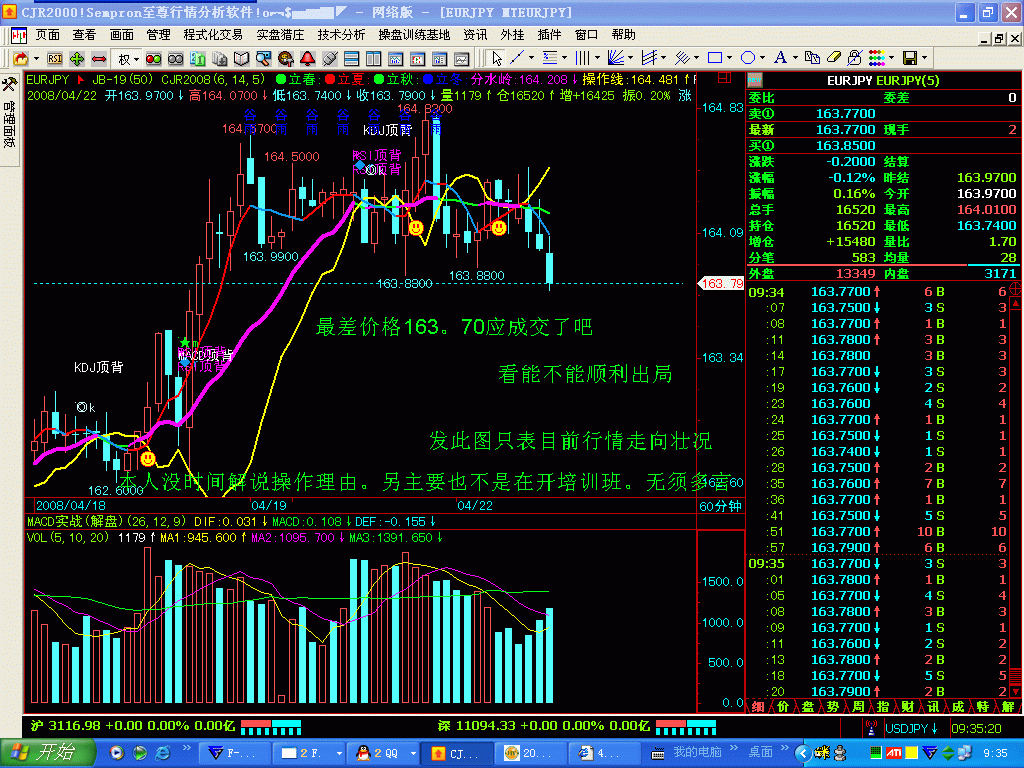Select the vertical cycle lines tool

pyautogui.click(x=582, y=58)
